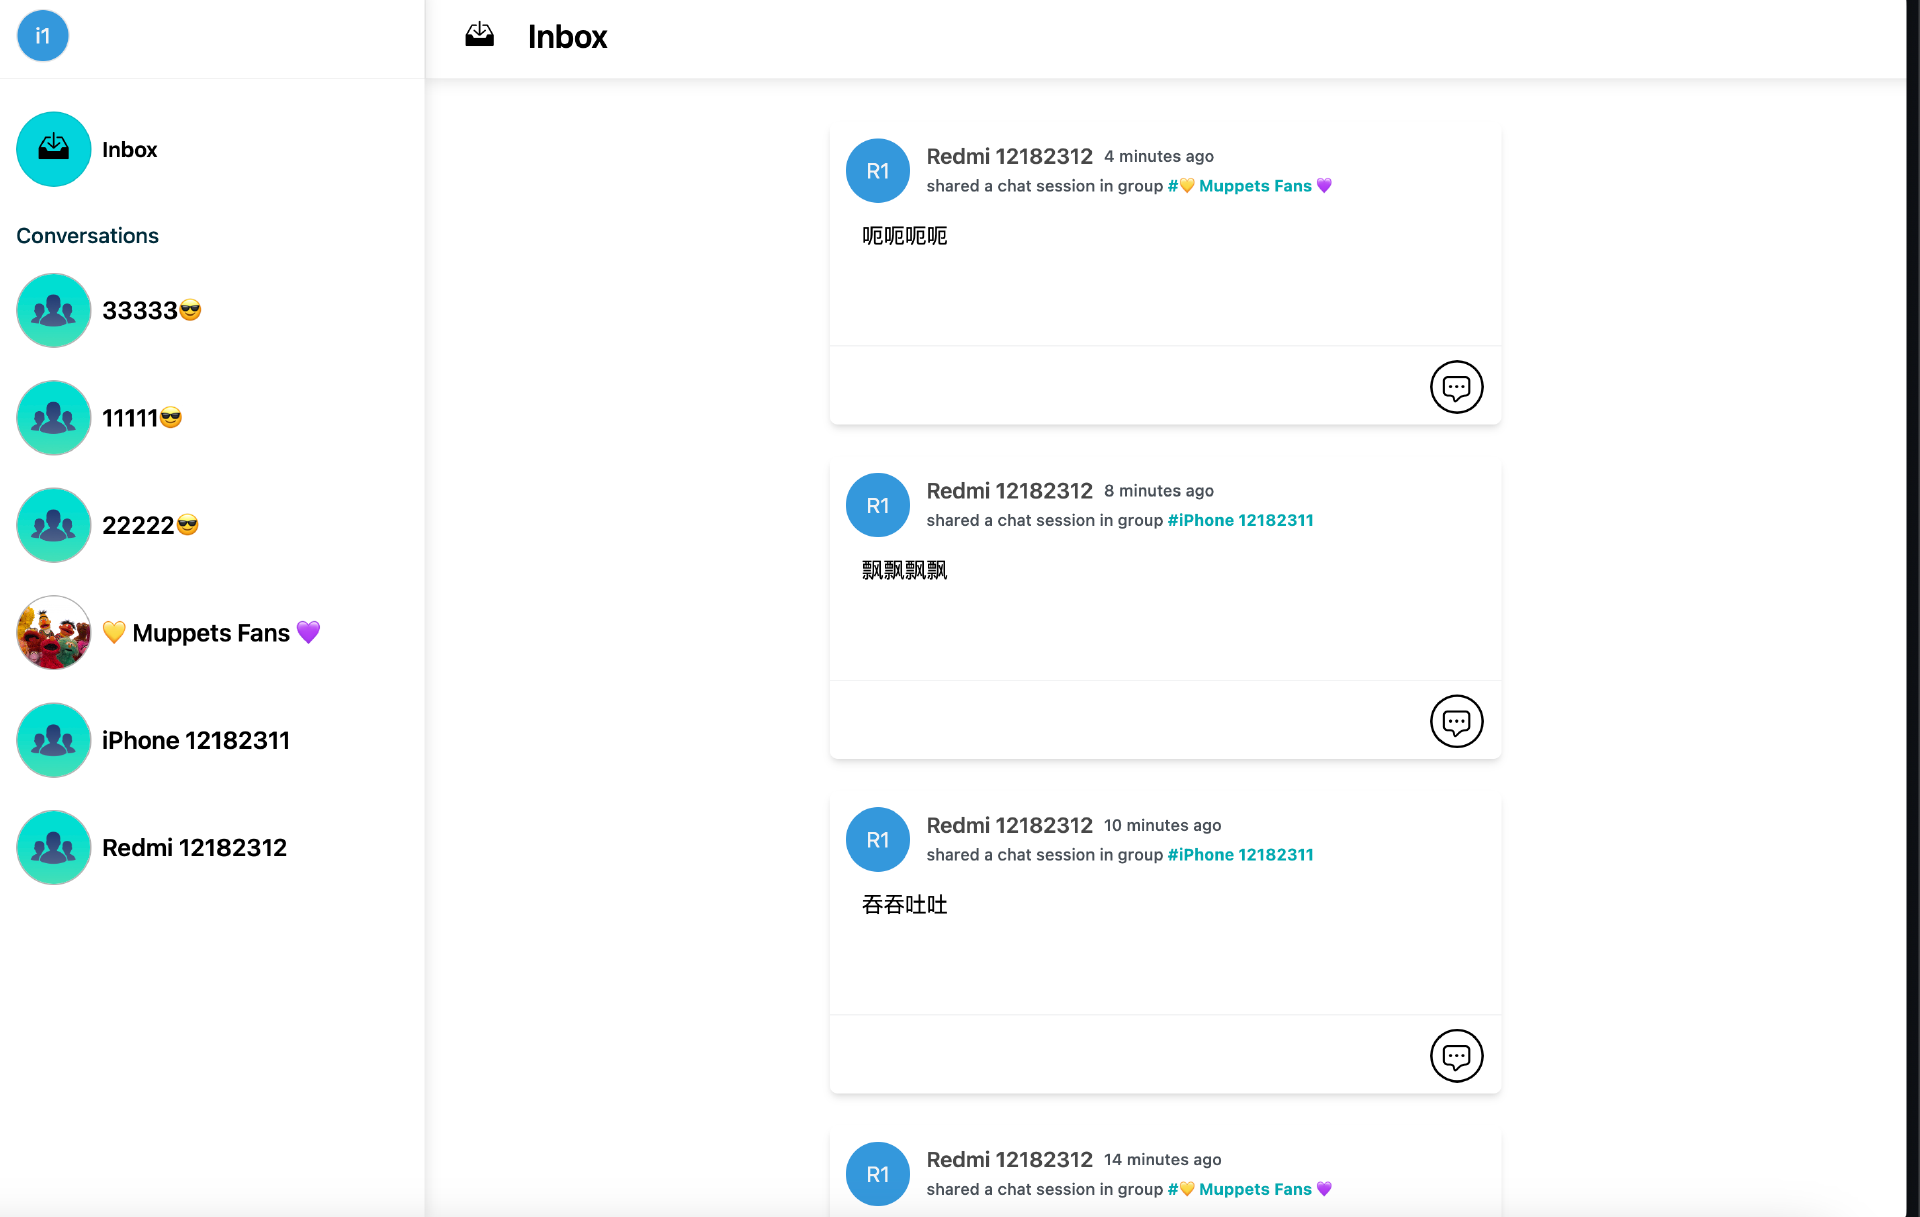Click the #Muppets Fans group link
Image resolution: width=1920 pixels, height=1217 pixels.
pos(1256,186)
